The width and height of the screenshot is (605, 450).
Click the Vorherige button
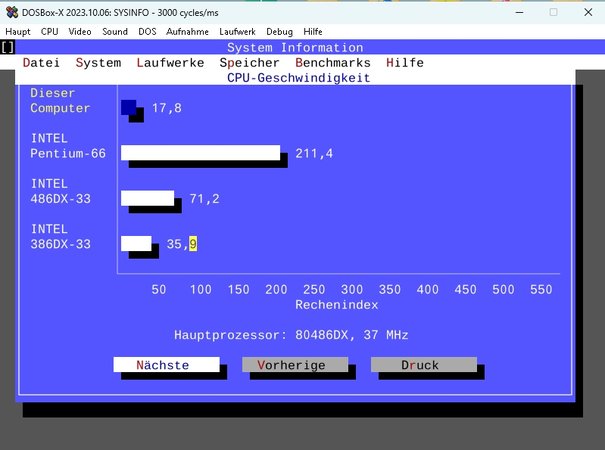(295, 365)
